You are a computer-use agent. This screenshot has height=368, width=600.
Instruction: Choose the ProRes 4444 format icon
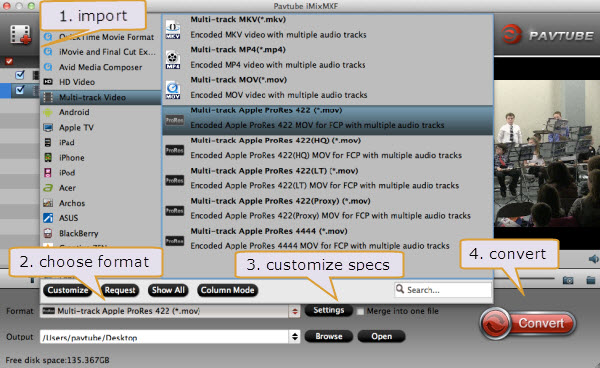(x=174, y=241)
